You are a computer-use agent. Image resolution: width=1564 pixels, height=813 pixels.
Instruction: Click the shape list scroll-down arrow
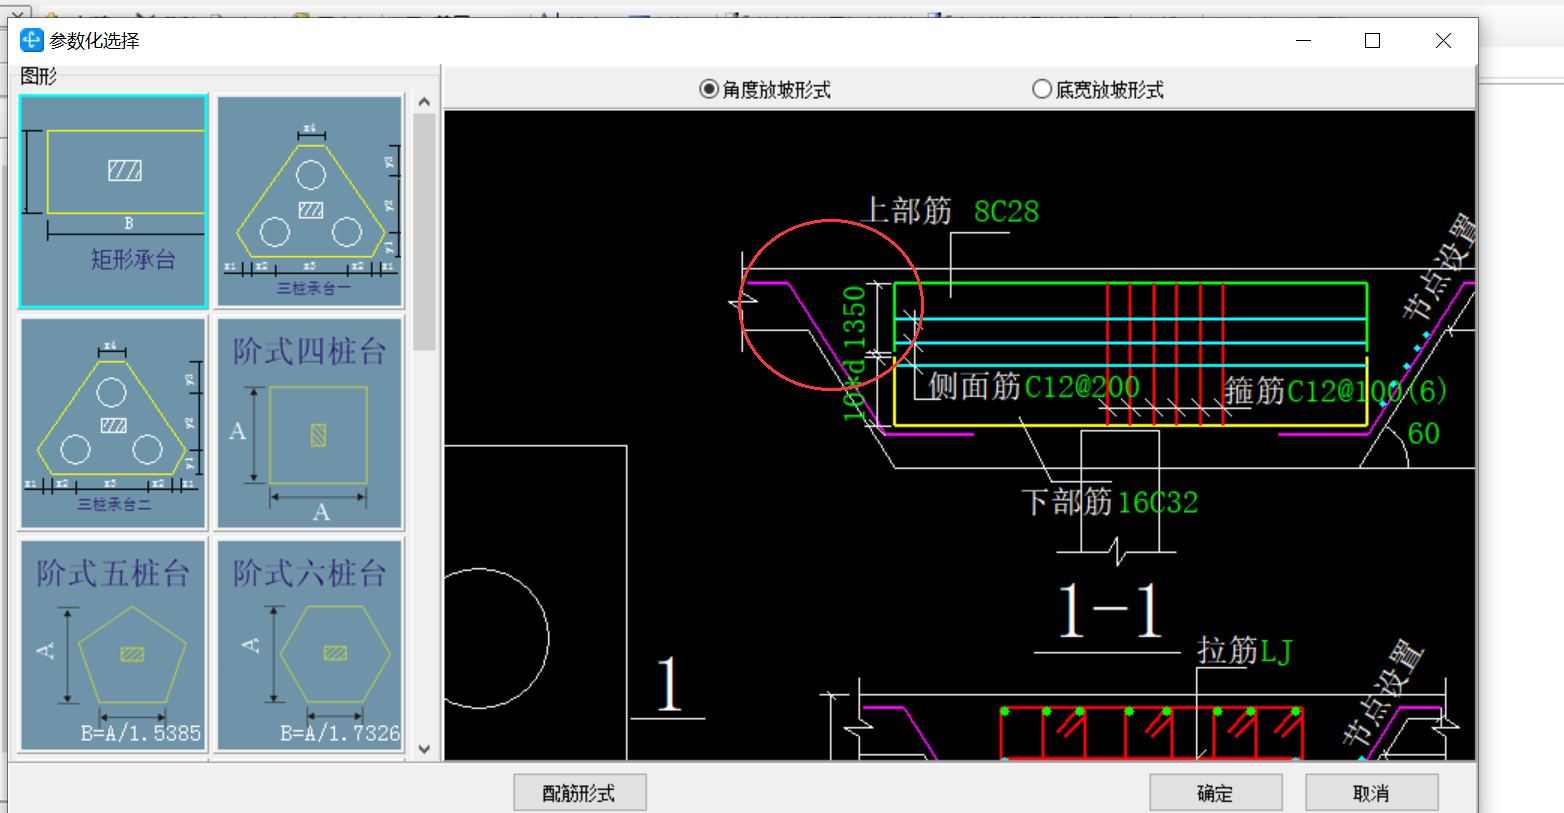(x=424, y=749)
